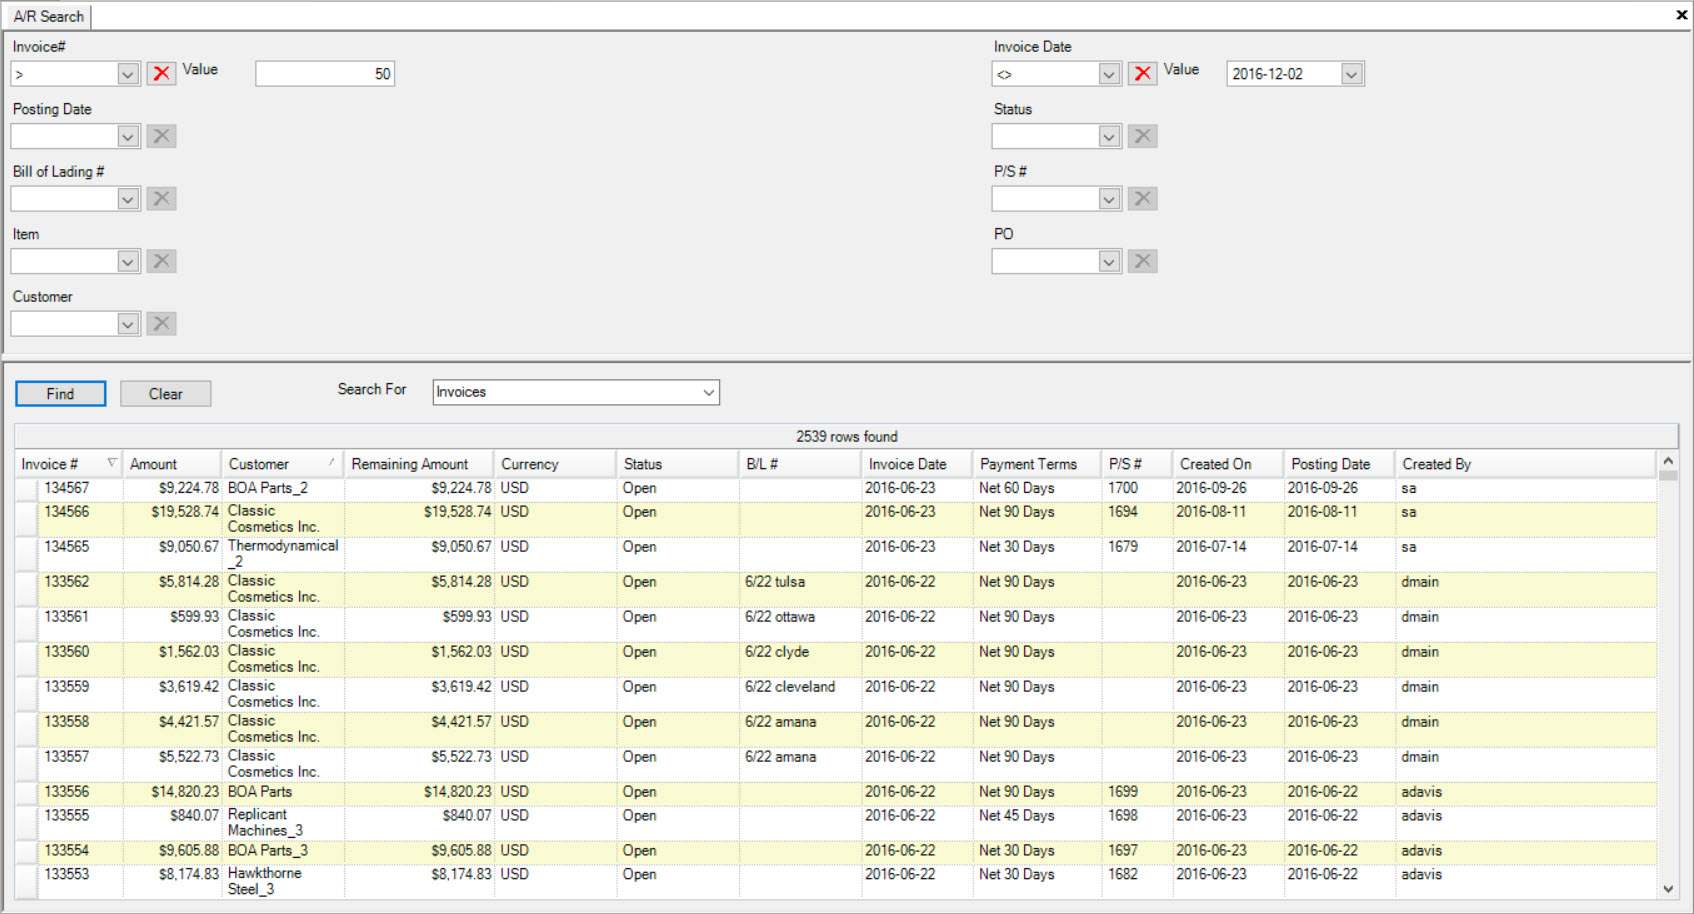Sort by Currency column header
Image resolution: width=1694 pixels, height=914 pixels.
[555, 464]
